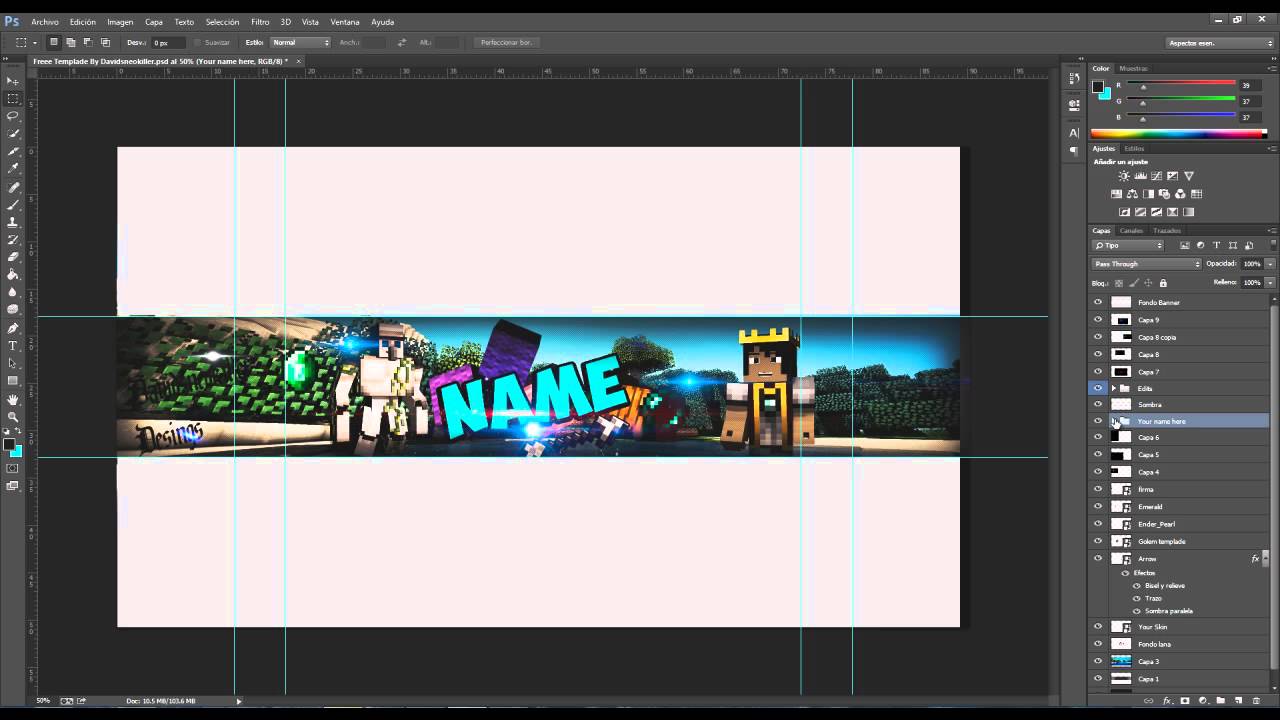Viewport: 1280px width, 720px height.
Task: Add a Brightness/Contrast adjustment
Action: [x=1124, y=176]
